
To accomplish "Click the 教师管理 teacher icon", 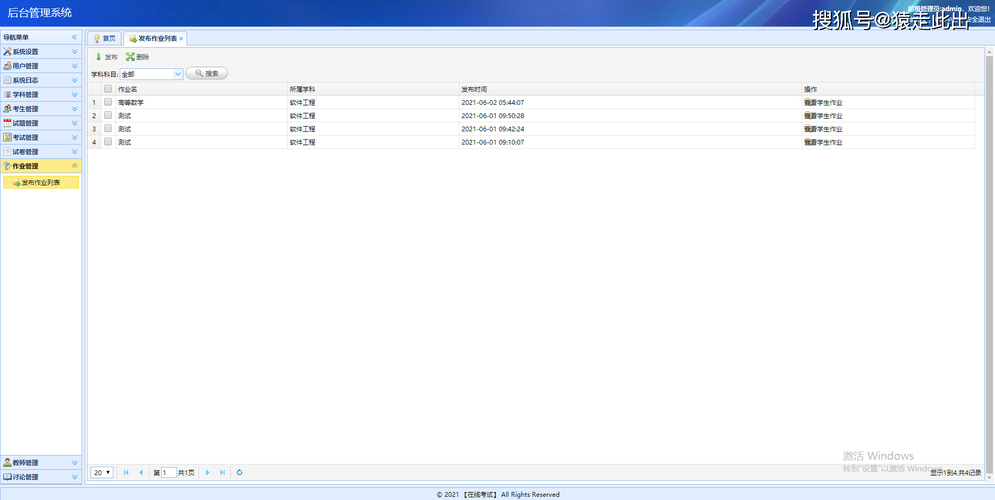I will (7, 463).
